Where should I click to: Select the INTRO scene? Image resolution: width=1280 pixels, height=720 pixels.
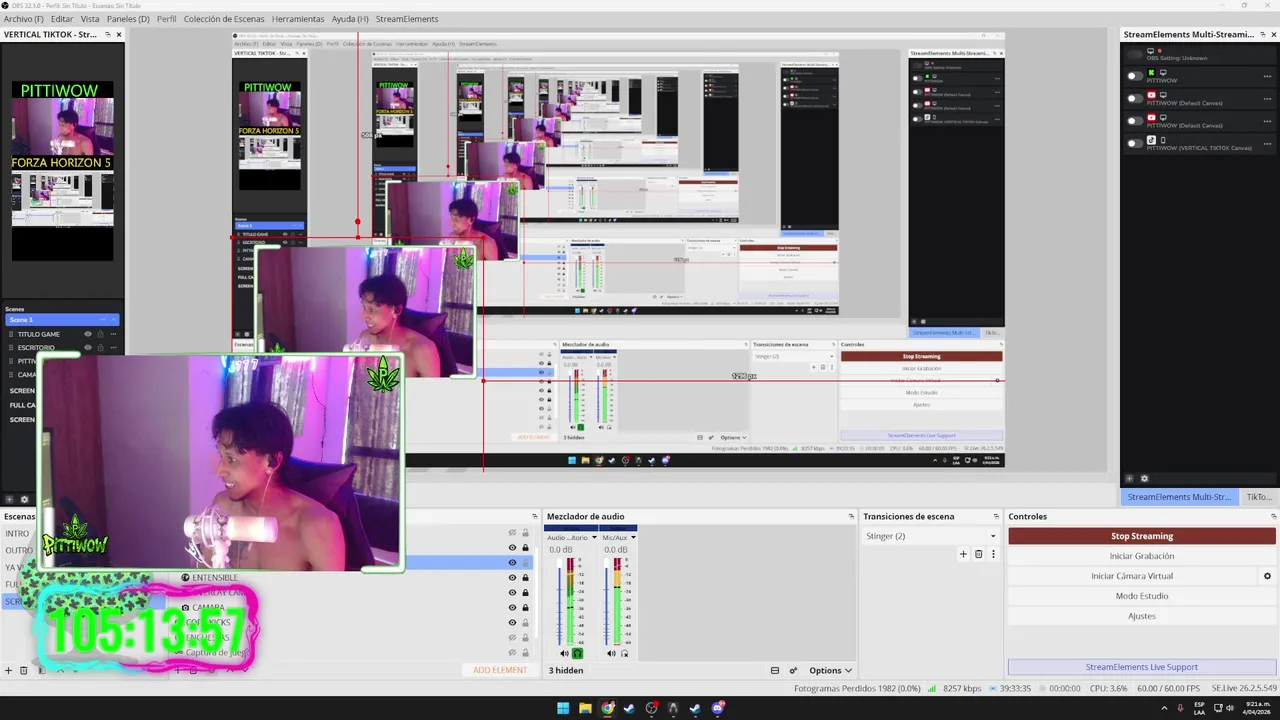click(18, 534)
